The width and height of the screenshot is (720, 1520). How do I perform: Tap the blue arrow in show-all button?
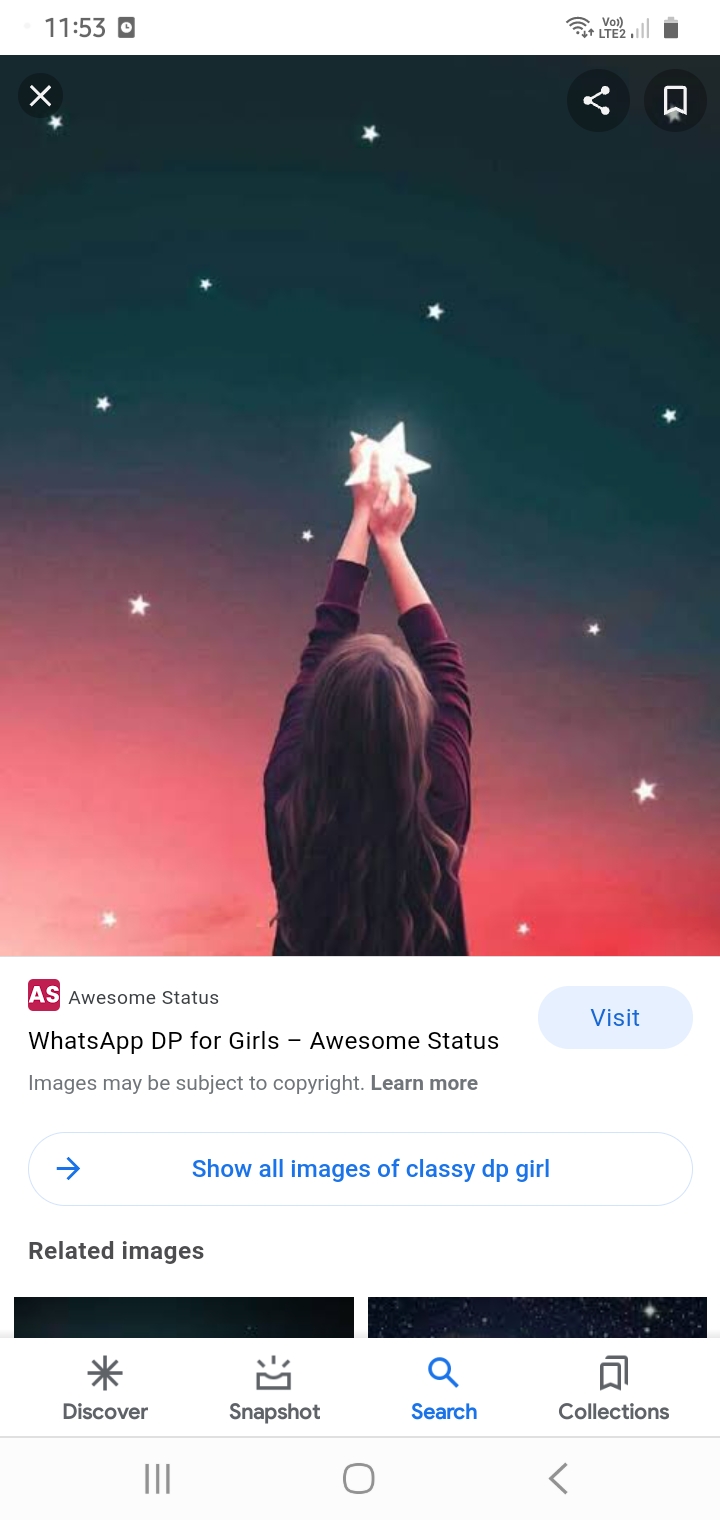(x=68, y=1168)
